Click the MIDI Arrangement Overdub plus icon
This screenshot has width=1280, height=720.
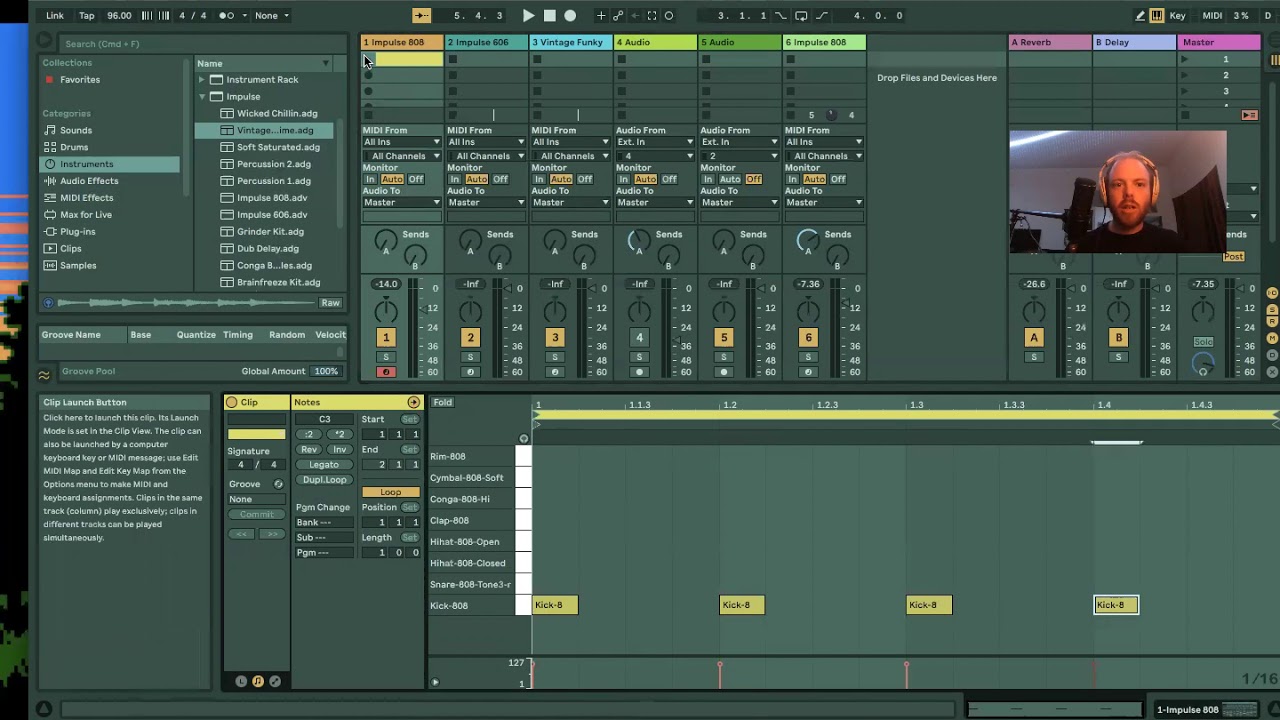pos(601,15)
